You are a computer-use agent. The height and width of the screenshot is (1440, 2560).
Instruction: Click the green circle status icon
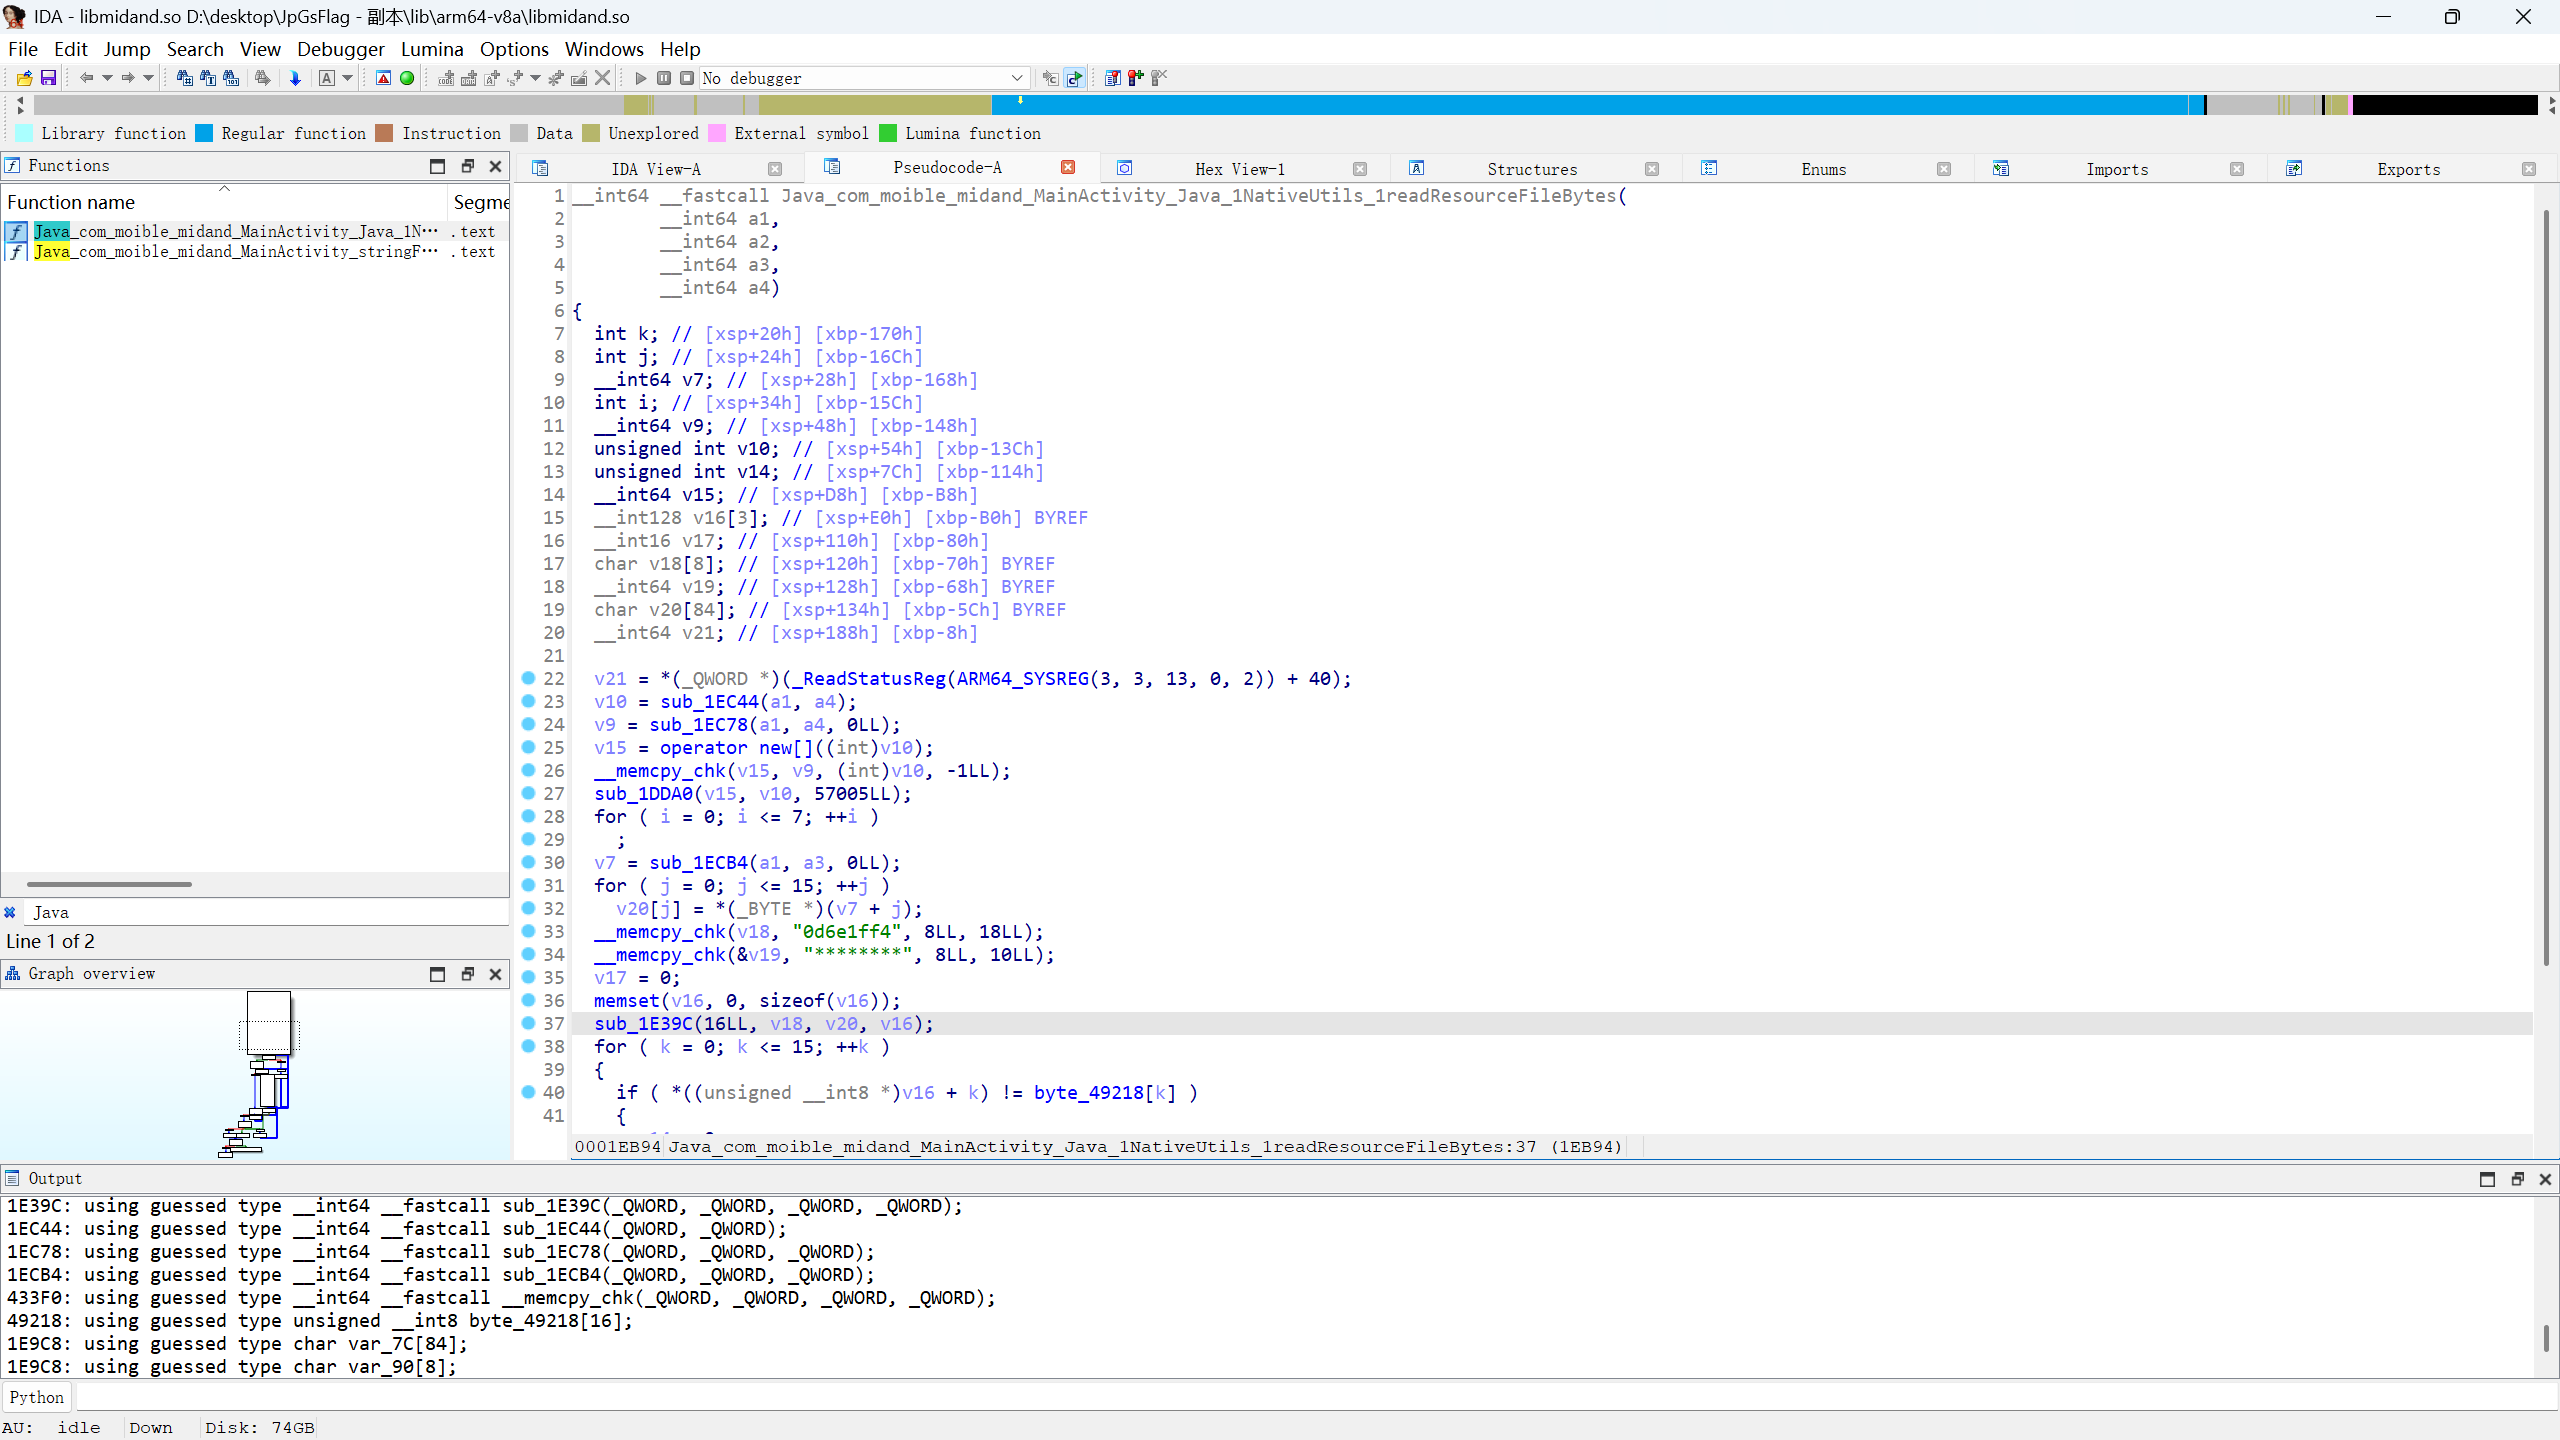click(407, 78)
